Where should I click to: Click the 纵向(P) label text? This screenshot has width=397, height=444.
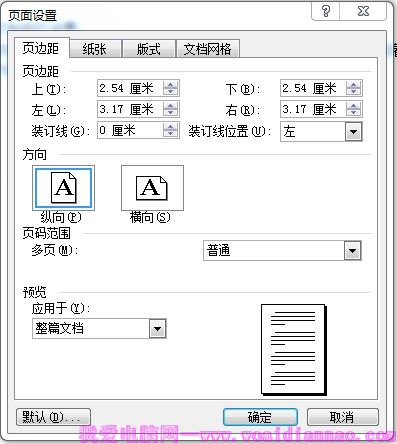coord(61,218)
